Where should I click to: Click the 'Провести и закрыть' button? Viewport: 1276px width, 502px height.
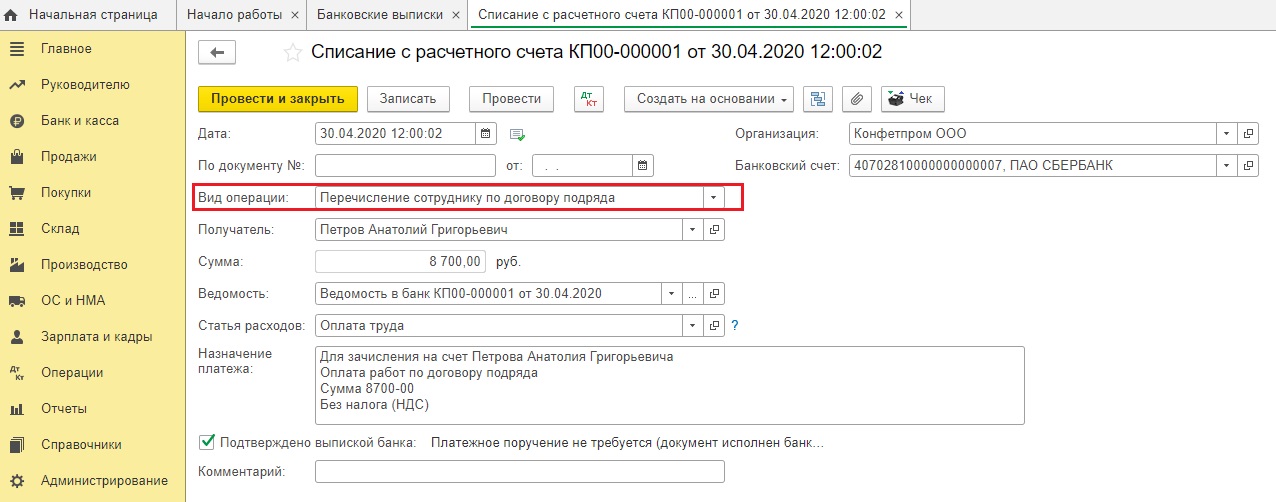(x=277, y=98)
